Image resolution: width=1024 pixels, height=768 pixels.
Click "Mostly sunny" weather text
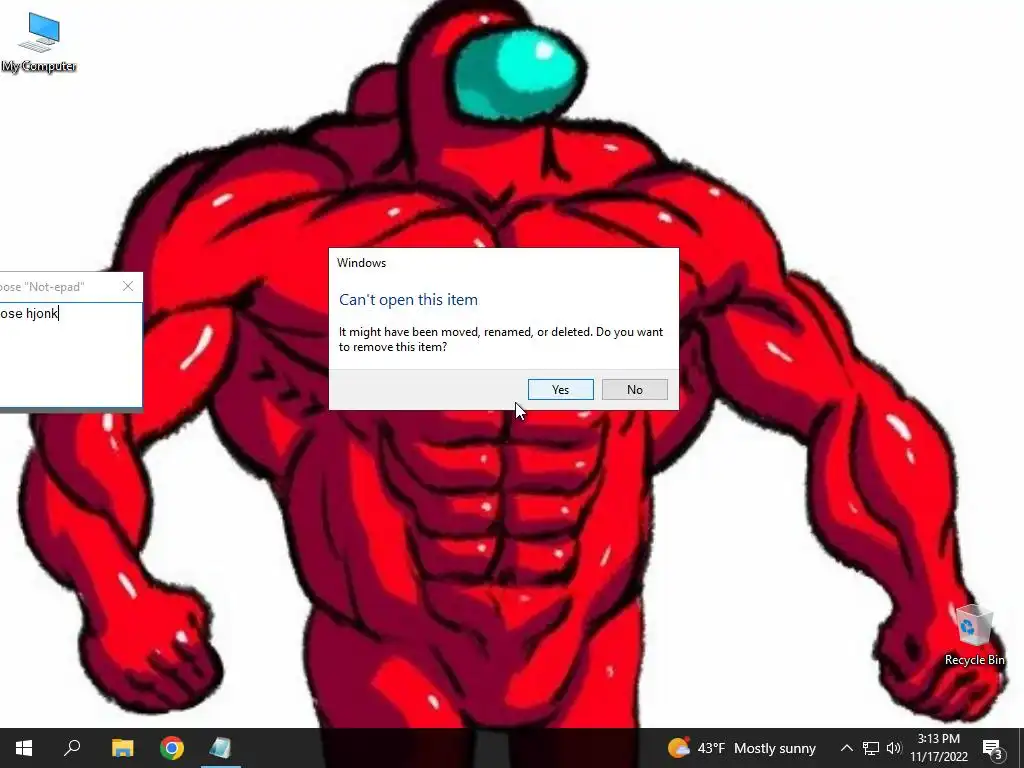(775, 748)
